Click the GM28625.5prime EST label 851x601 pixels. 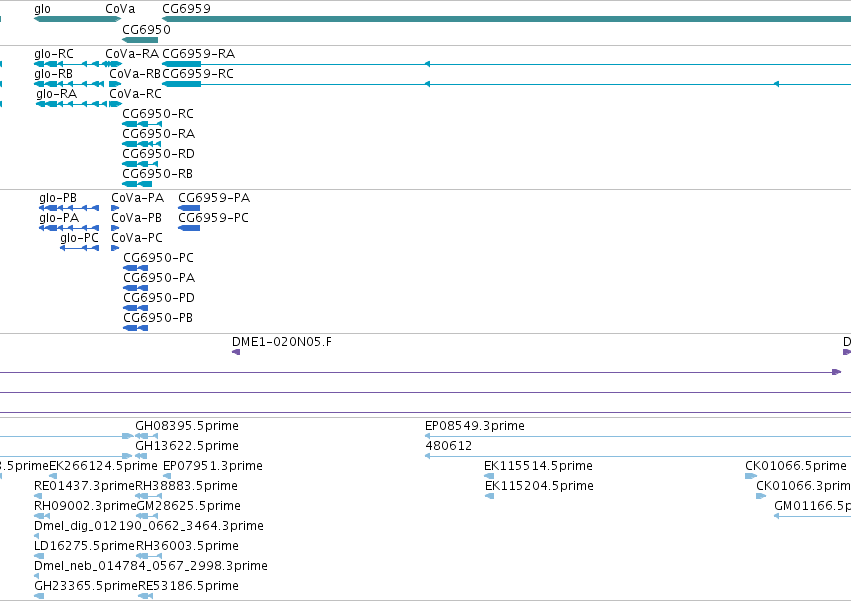189,506
